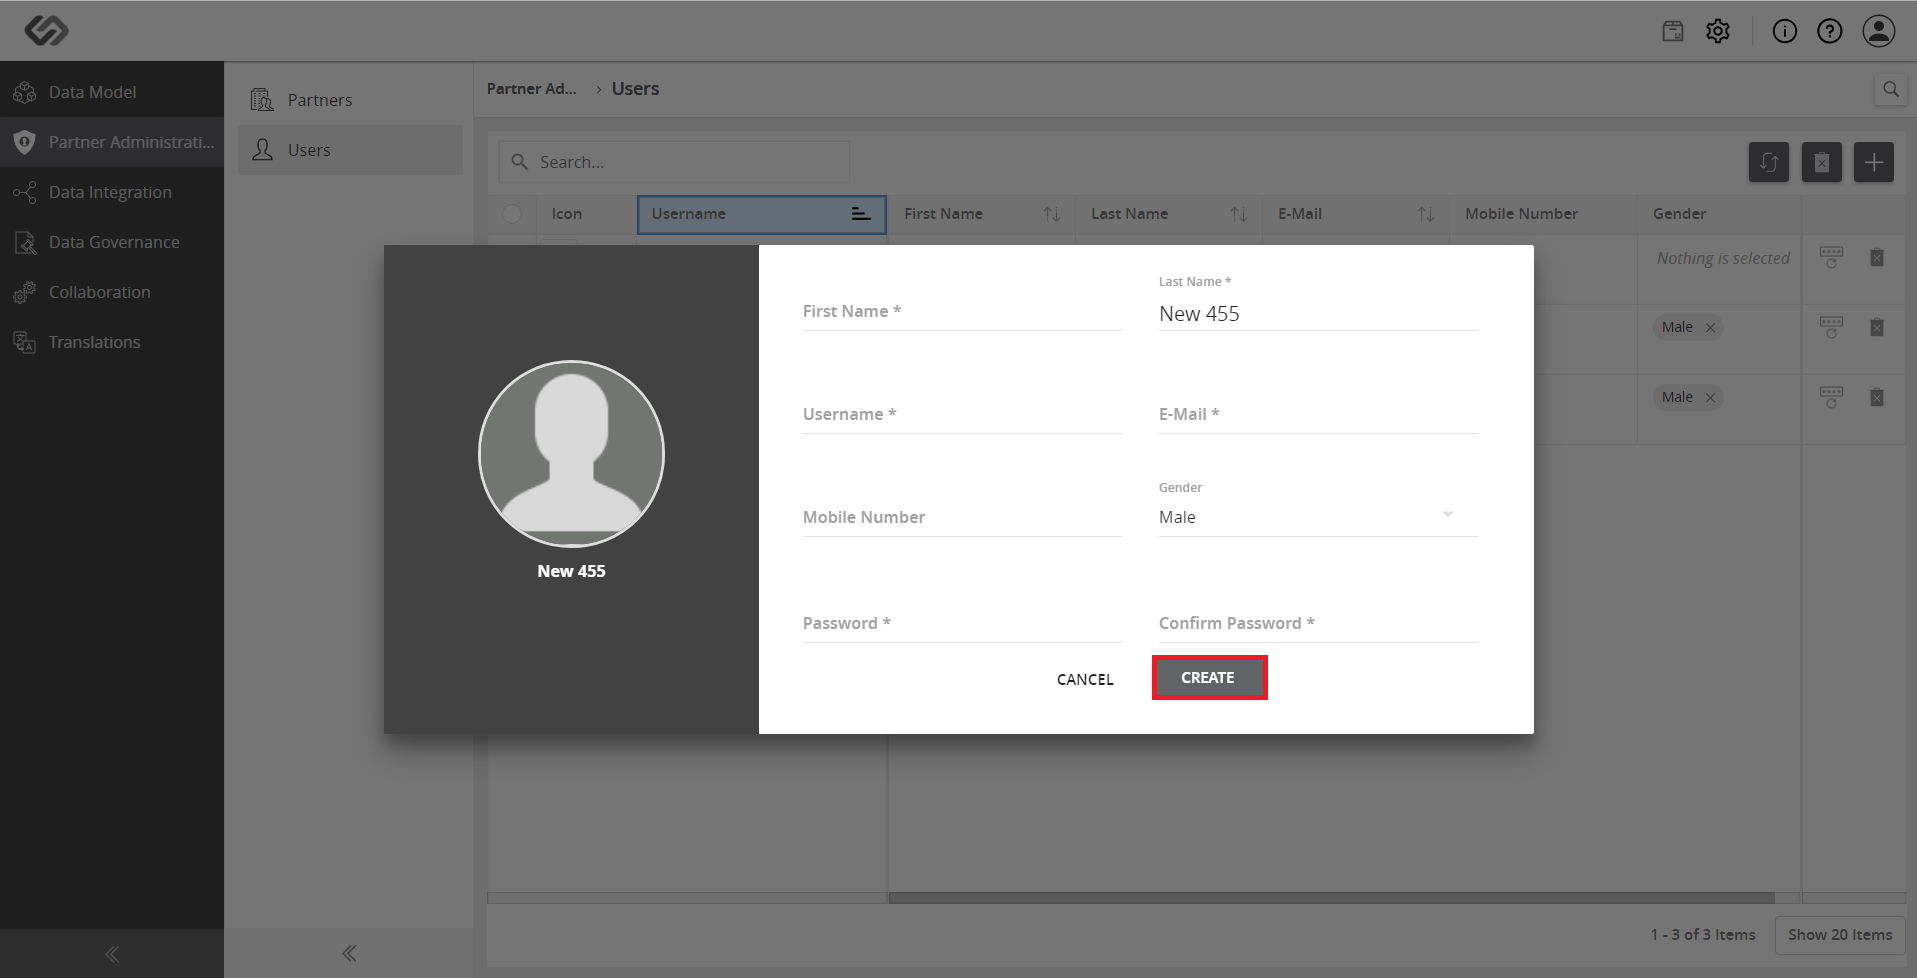The image size is (1917, 978).
Task: Click the Partner Administration shield icon
Action: (25, 142)
